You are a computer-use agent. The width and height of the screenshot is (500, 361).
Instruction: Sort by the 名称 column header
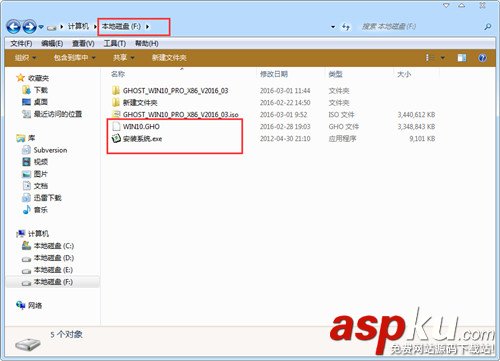[118, 74]
